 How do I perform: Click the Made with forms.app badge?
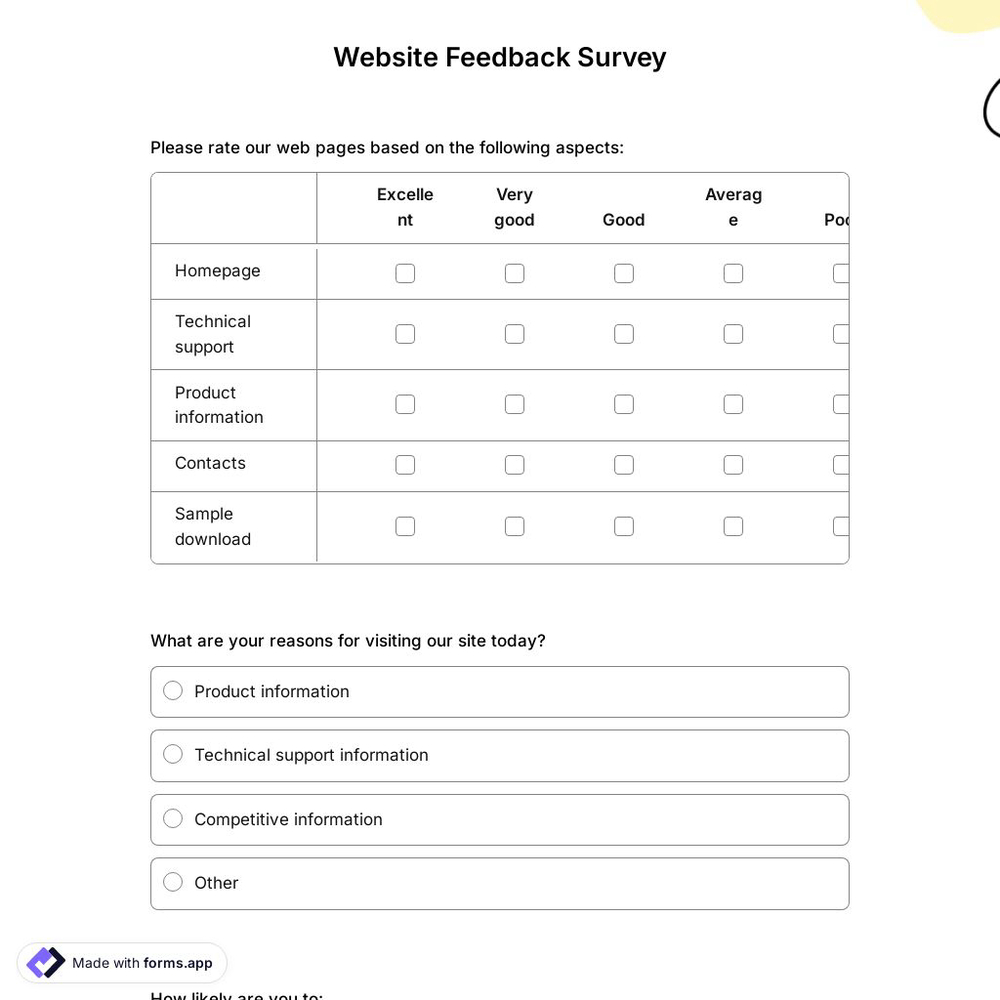(x=121, y=962)
